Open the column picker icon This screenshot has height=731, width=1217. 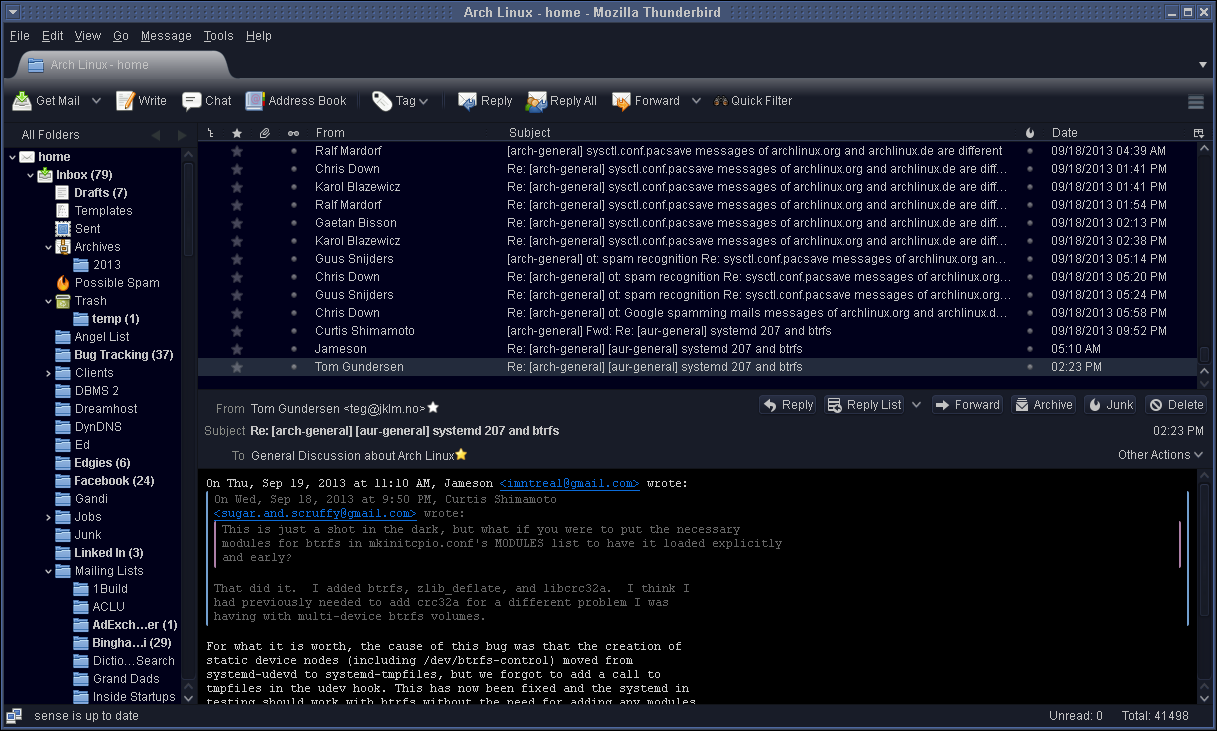tap(1199, 133)
